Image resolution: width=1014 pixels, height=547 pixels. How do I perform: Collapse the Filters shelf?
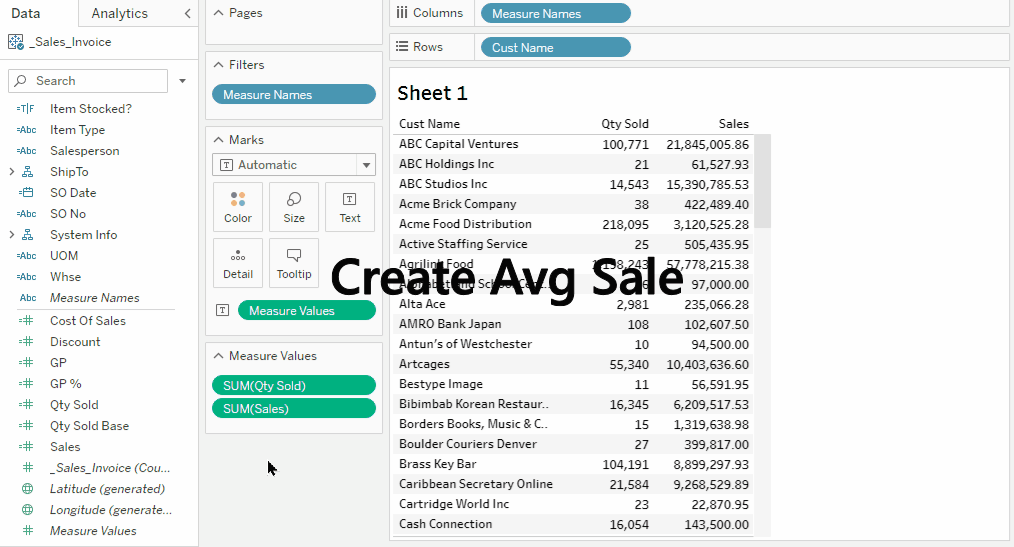pos(217,65)
